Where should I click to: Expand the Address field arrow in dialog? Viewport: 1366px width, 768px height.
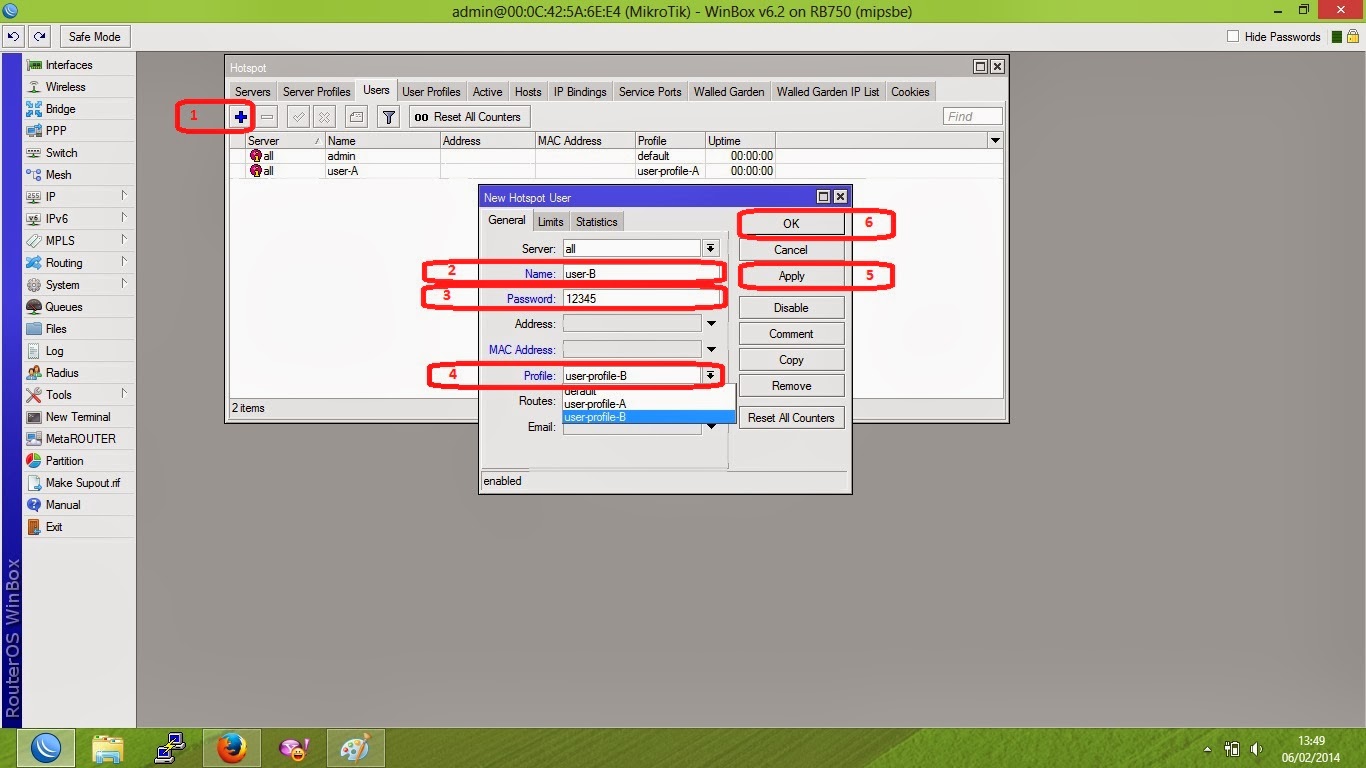point(711,324)
